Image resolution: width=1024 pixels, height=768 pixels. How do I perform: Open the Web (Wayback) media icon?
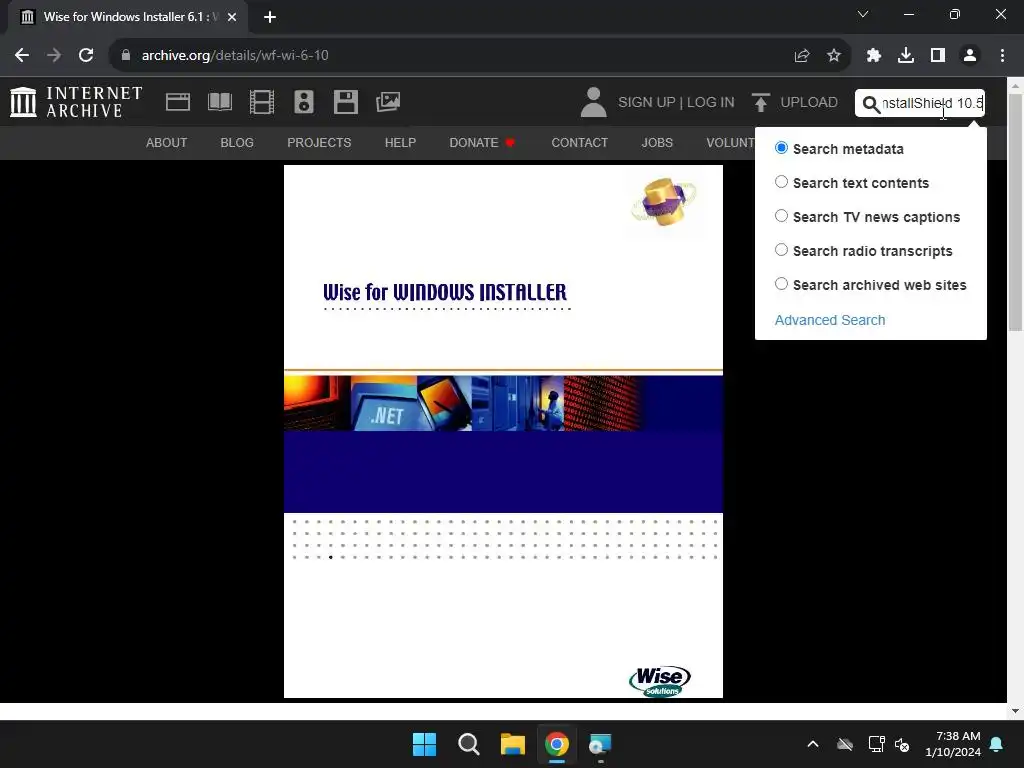pyautogui.click(x=178, y=102)
